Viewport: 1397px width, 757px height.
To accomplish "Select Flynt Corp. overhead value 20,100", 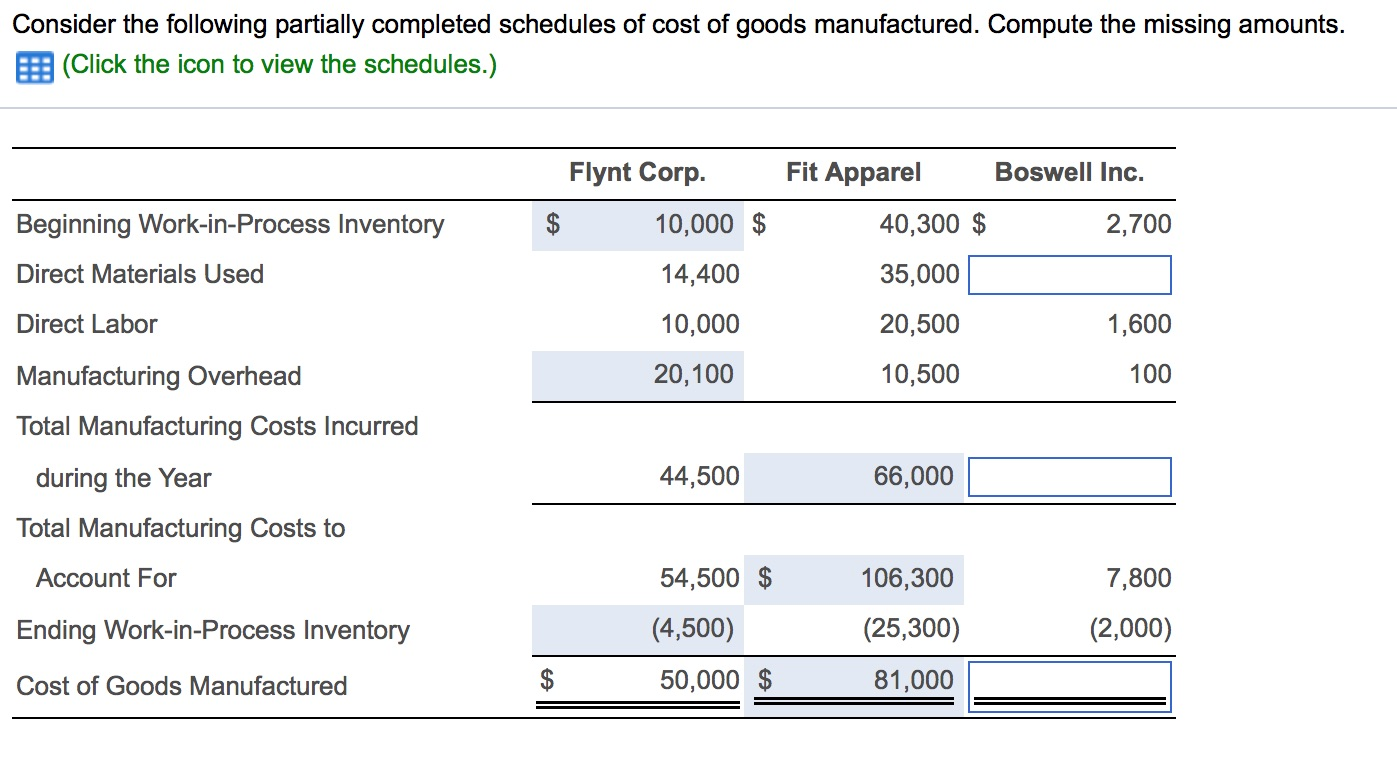I will pyautogui.click(x=693, y=375).
